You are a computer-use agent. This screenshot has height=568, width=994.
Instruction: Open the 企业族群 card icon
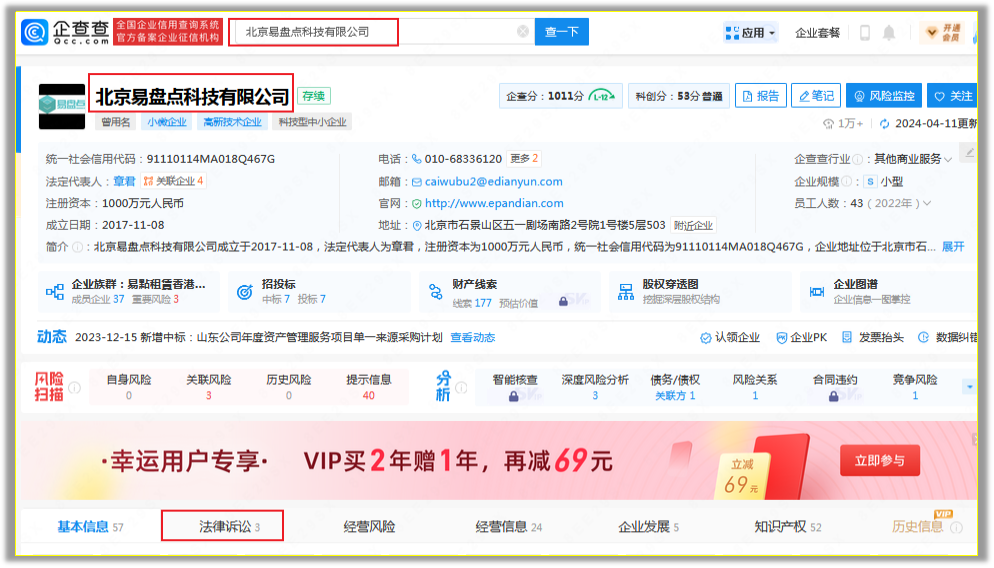click(55, 292)
